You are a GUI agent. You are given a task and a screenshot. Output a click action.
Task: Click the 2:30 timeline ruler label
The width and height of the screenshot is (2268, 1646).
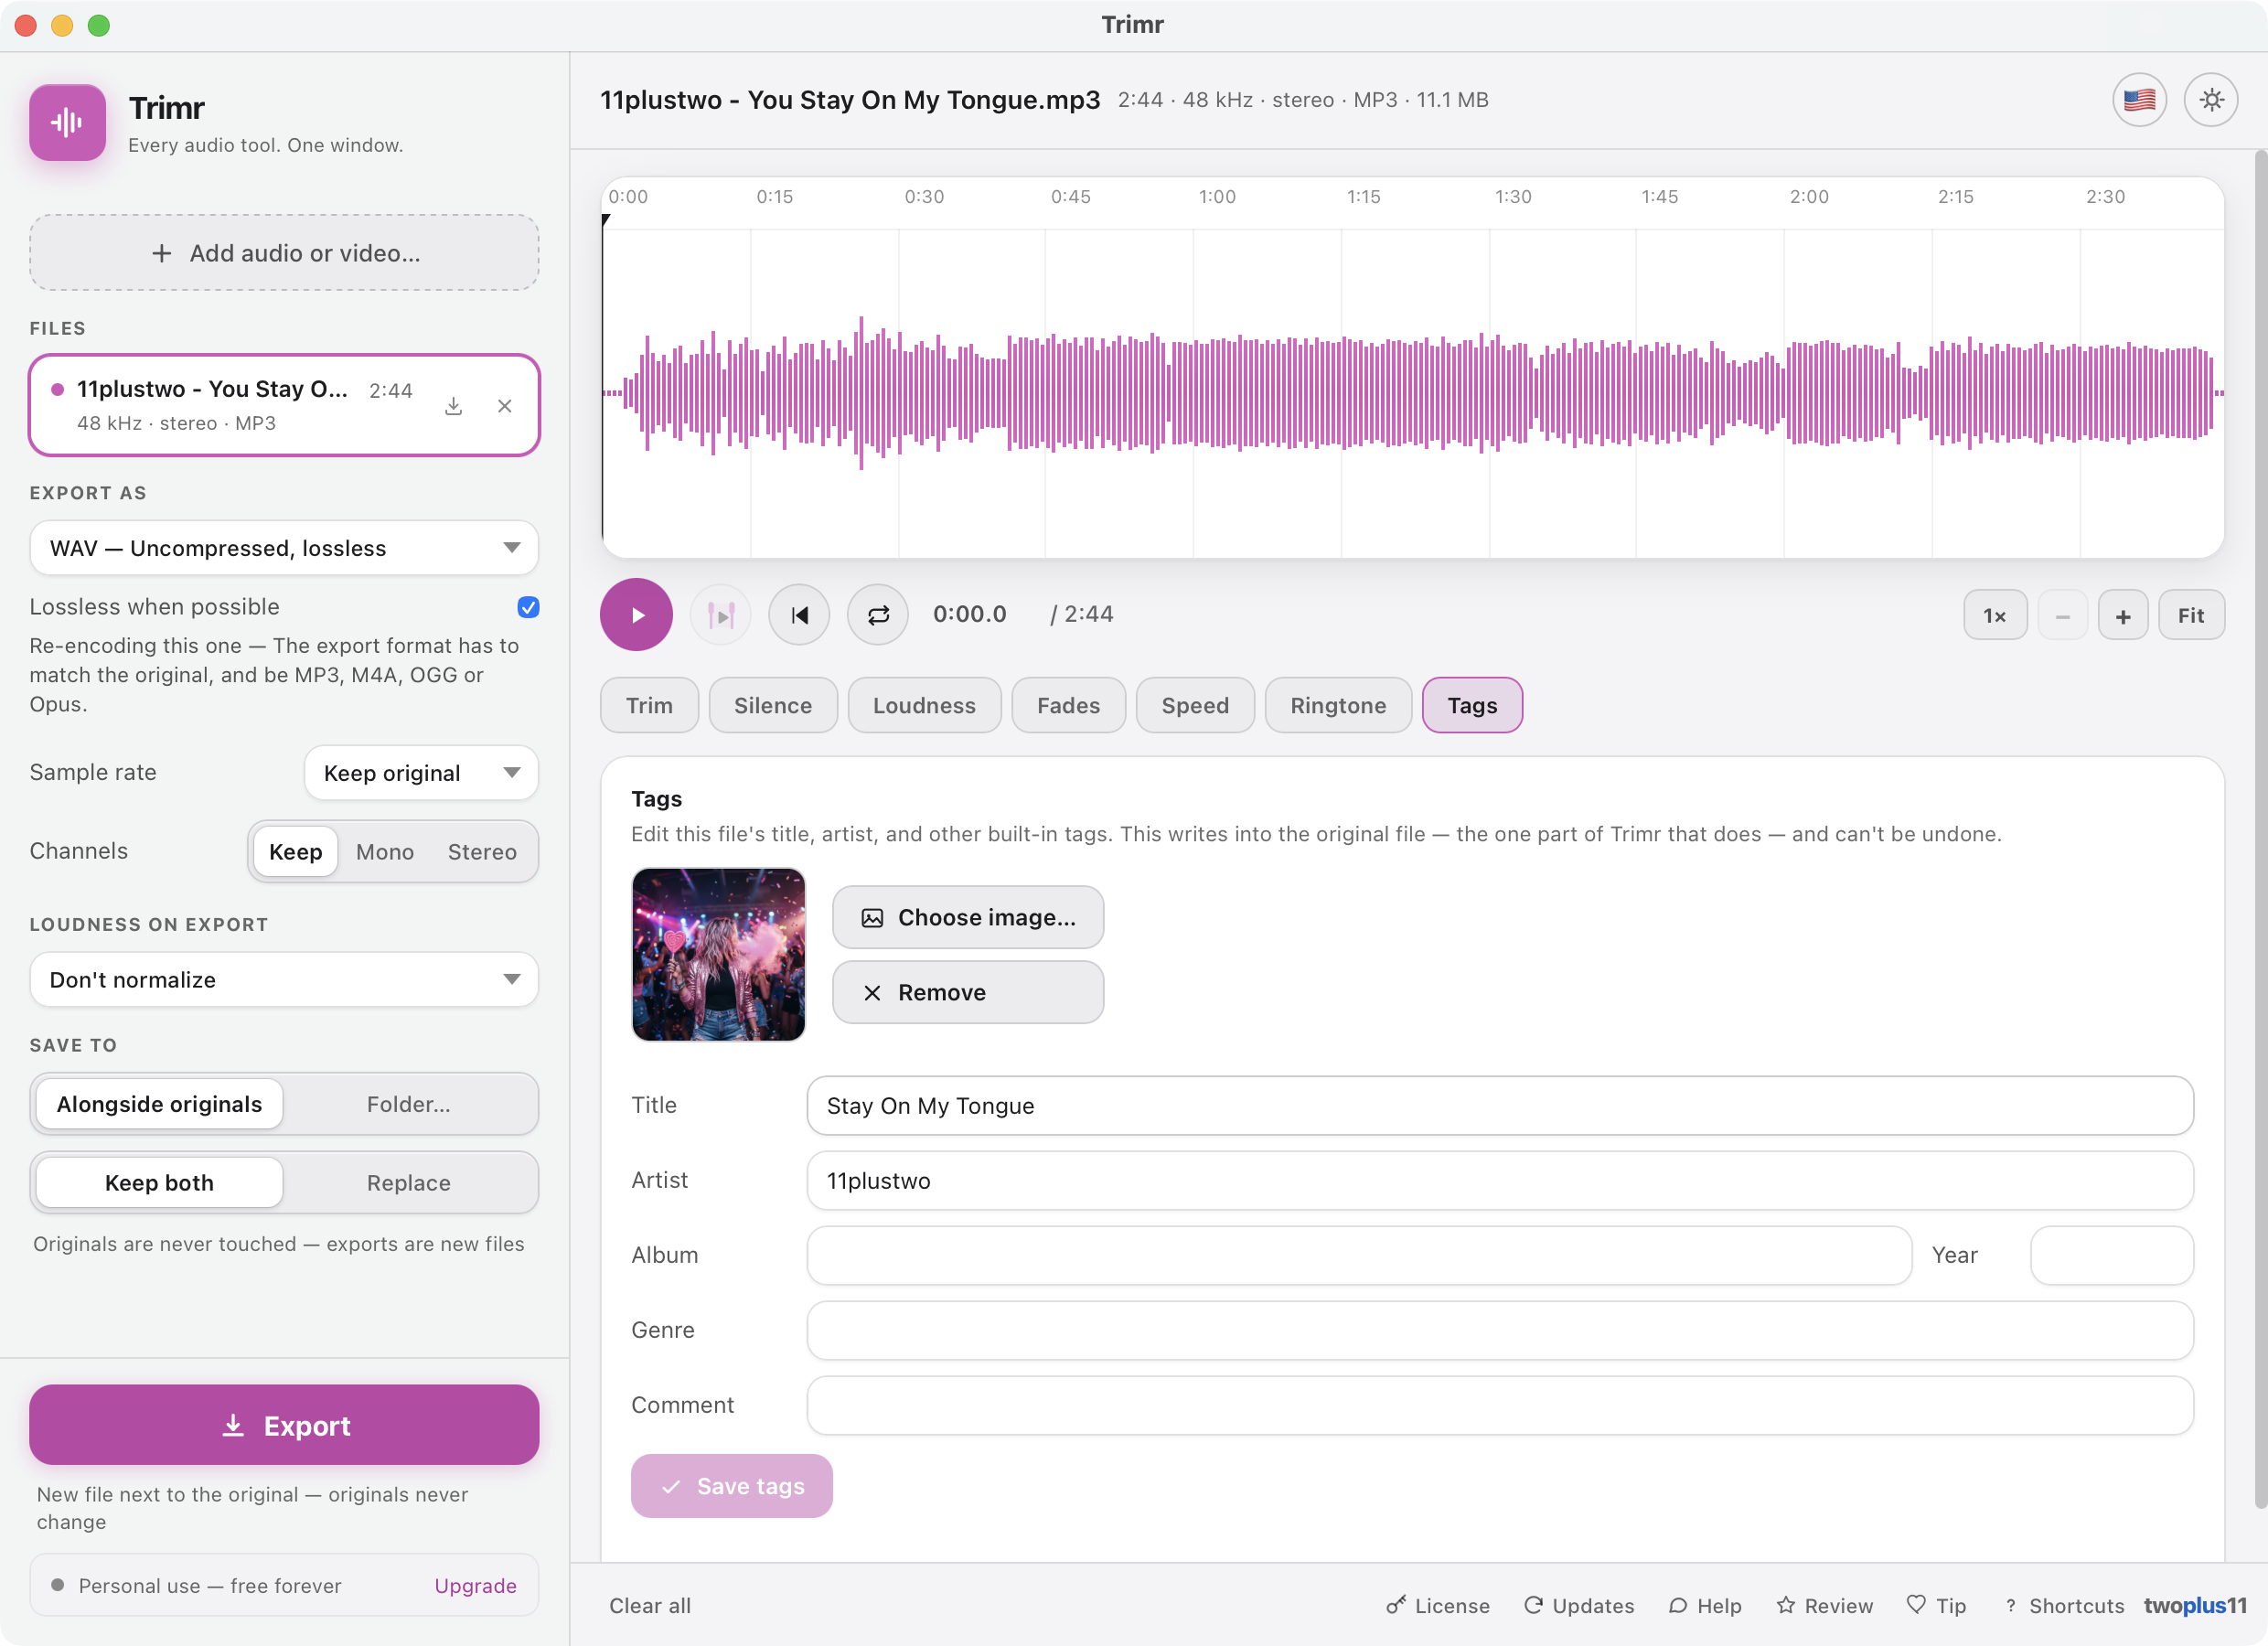pyautogui.click(x=2105, y=197)
